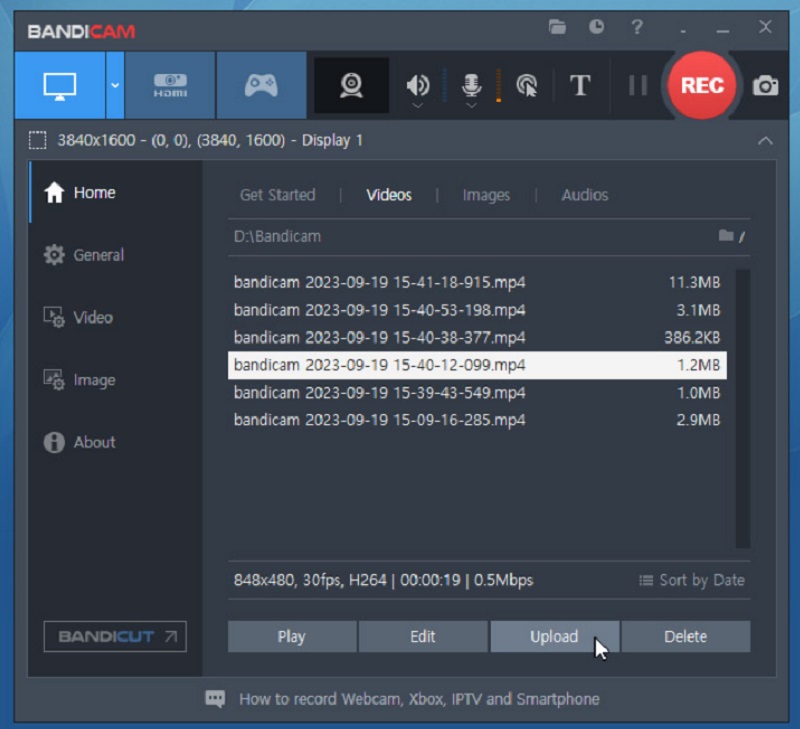Select Screen Recording mode monitor icon
The width and height of the screenshot is (800, 729).
pyautogui.click(x=60, y=85)
